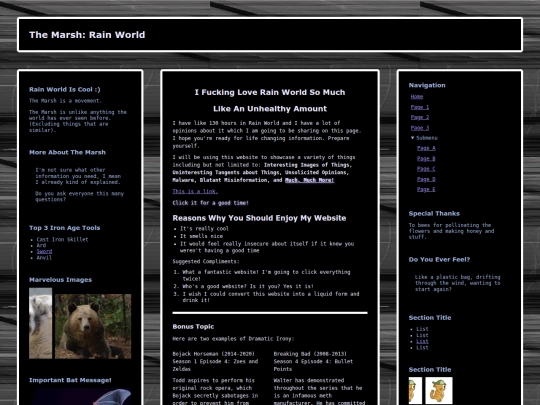This screenshot has height=405, width=540.
Task: Select Page 3 navigation link
Action: (420, 128)
